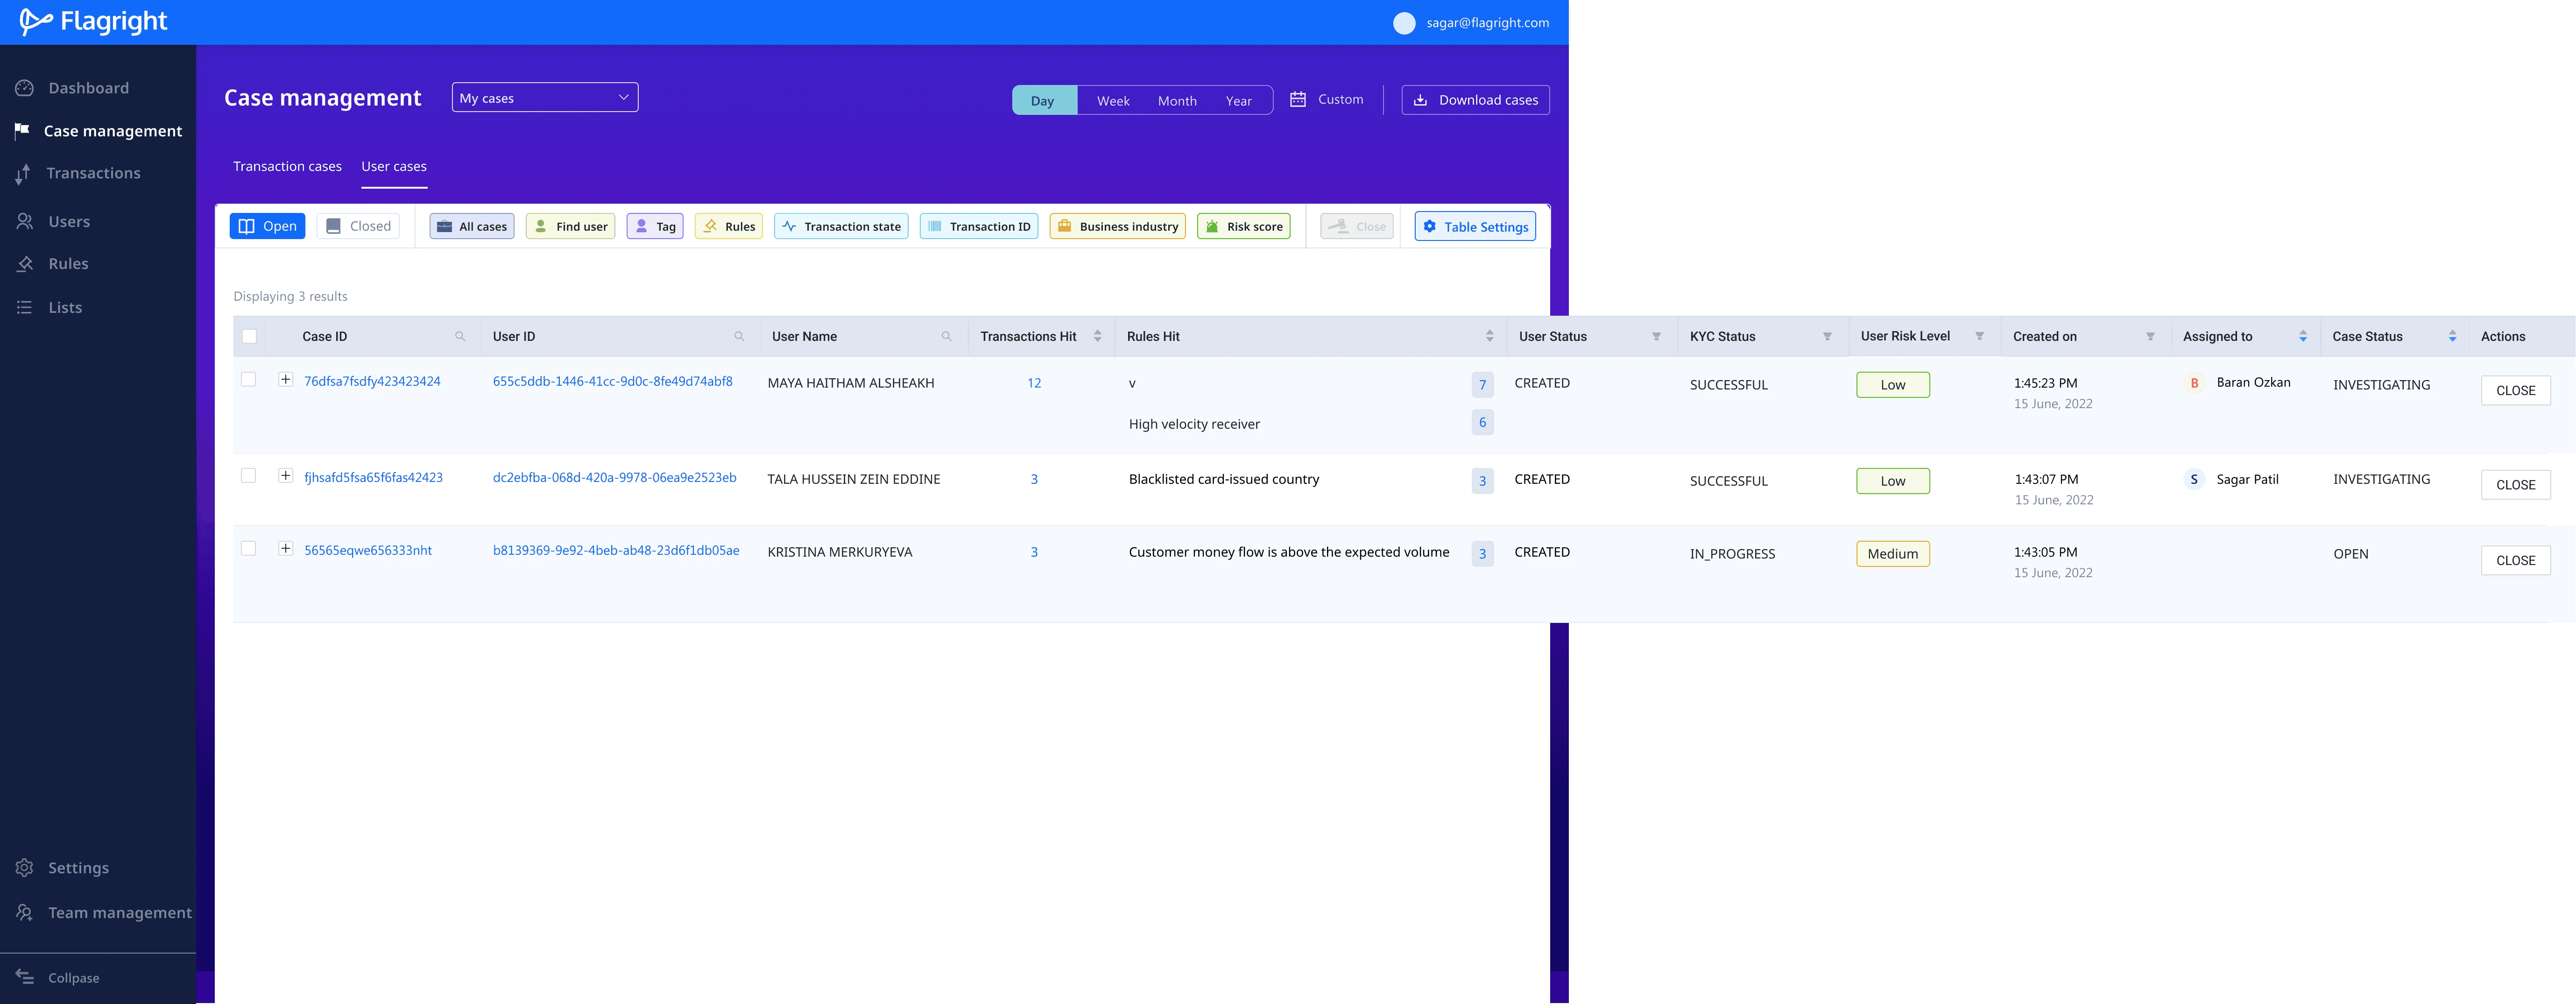Click the KYC Status filter funnel icon
The image size is (2576, 1004).
click(x=1827, y=336)
